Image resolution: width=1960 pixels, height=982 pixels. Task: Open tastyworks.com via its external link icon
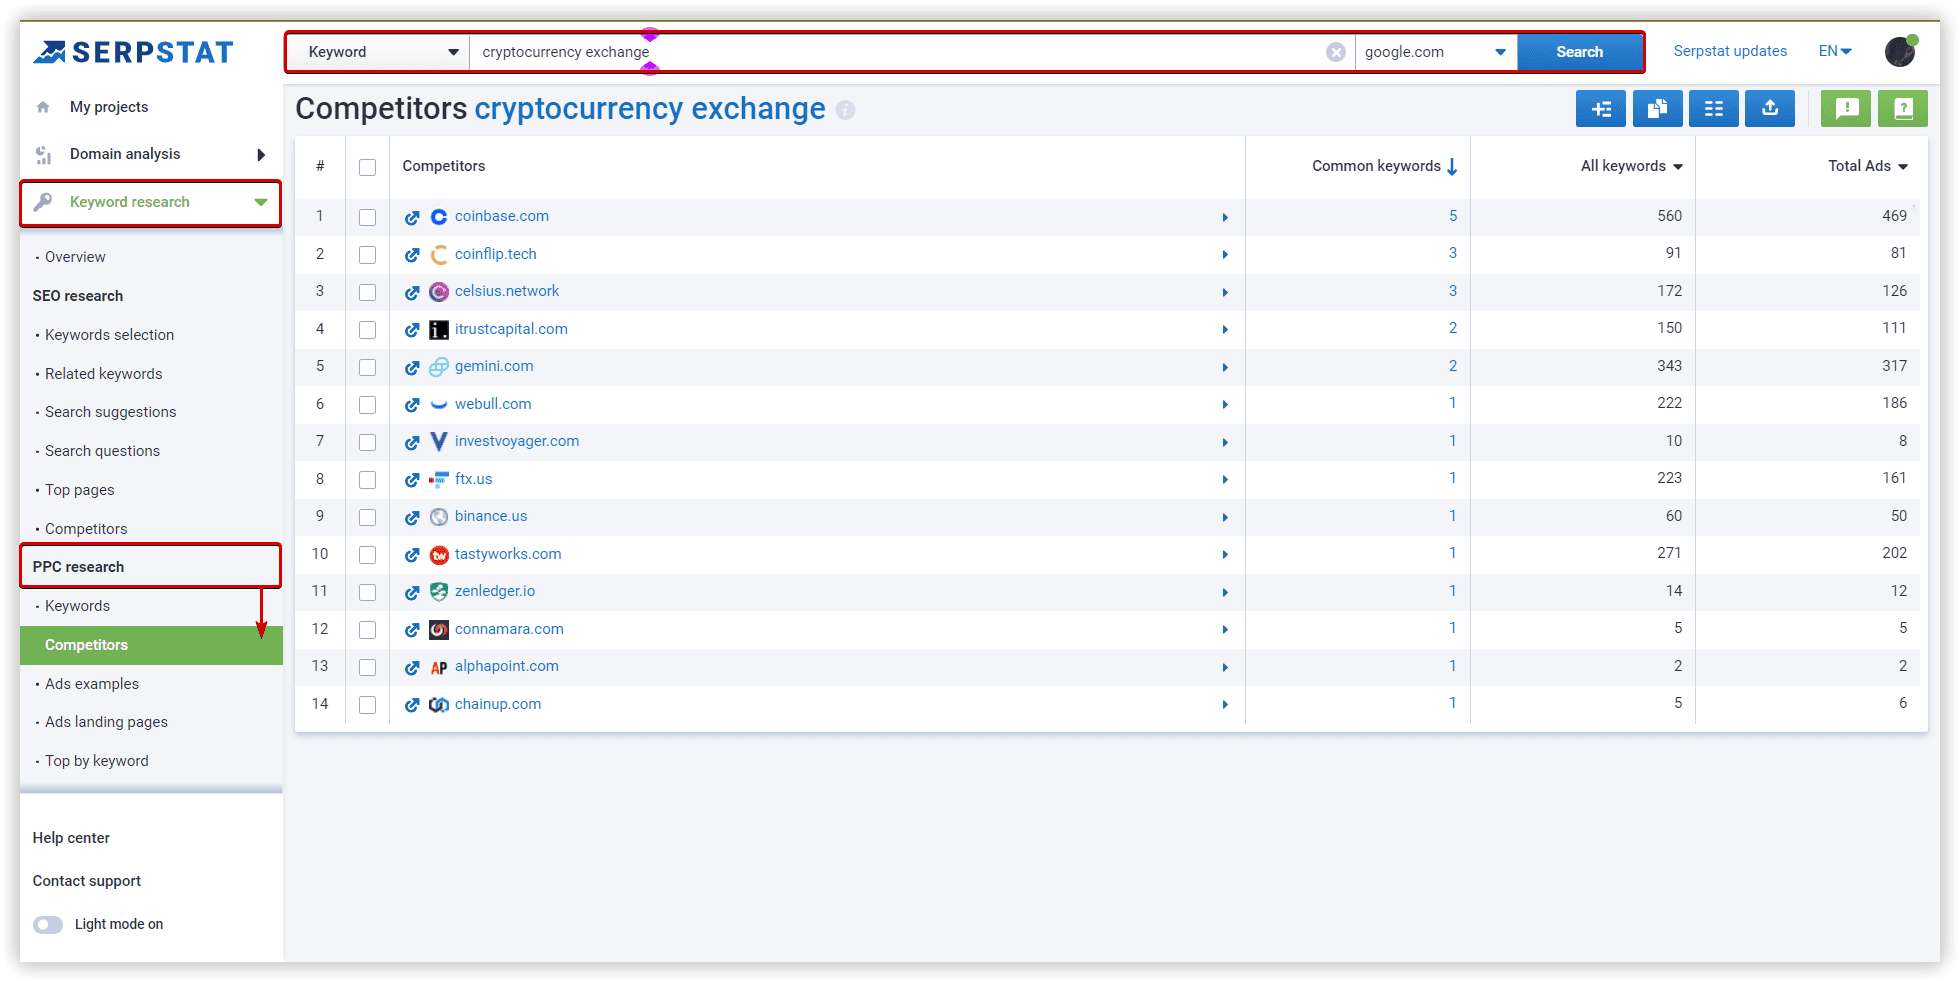click(x=412, y=555)
